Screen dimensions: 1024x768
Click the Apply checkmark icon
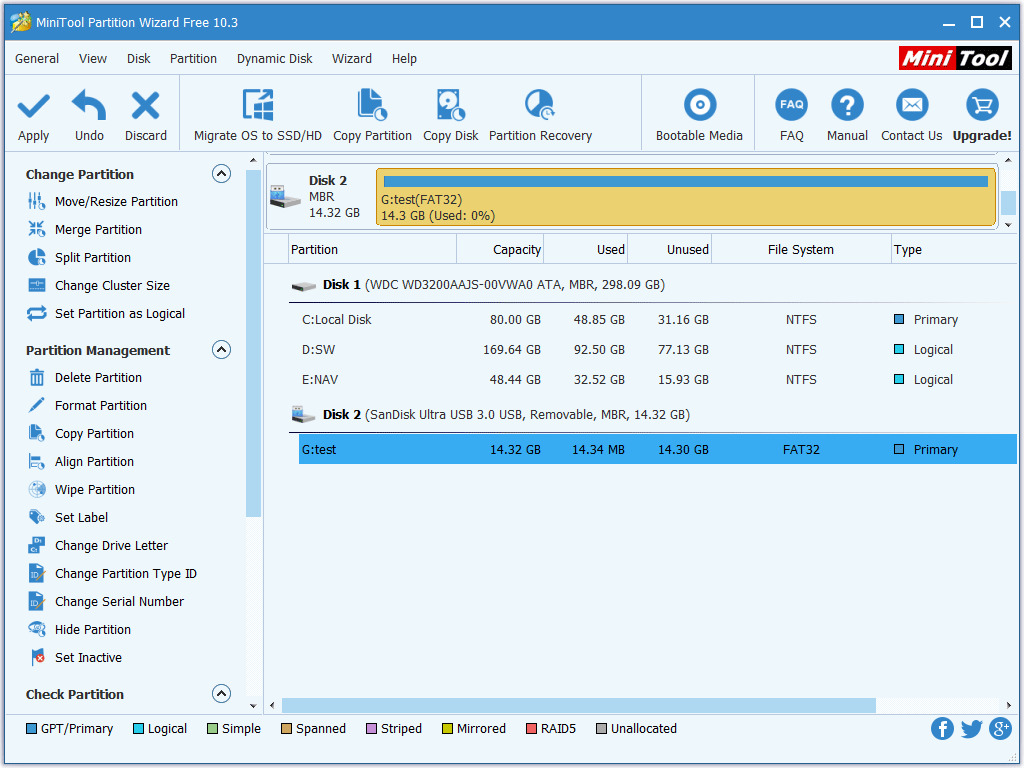coord(33,106)
